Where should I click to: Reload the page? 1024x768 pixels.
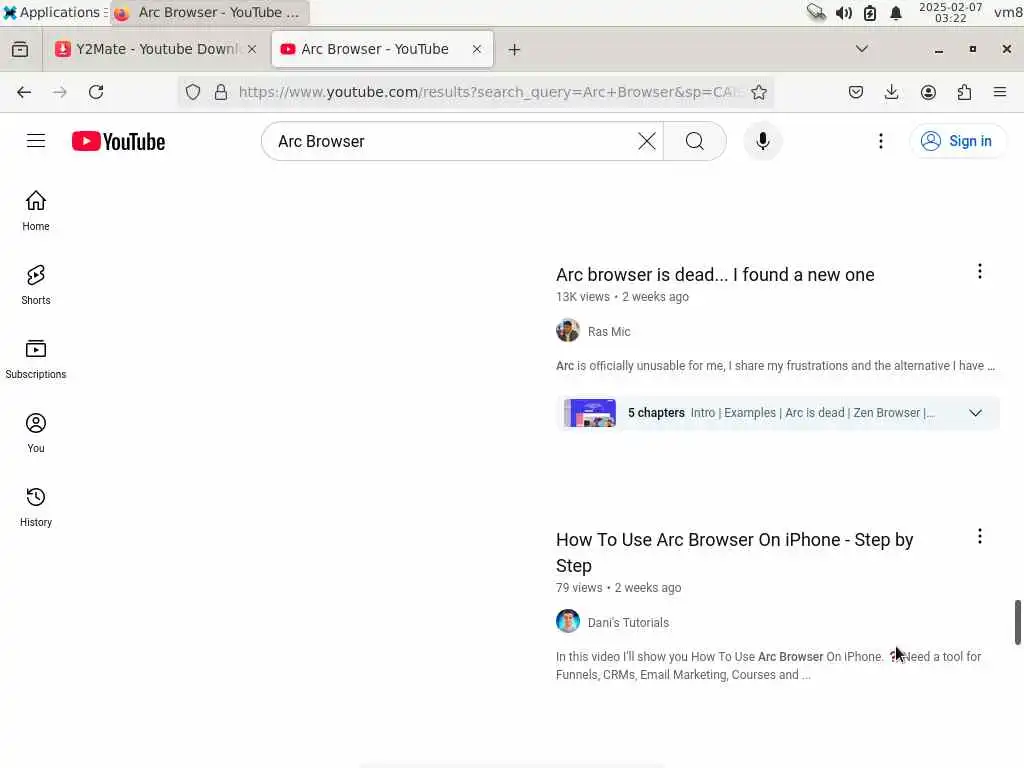[x=96, y=92]
